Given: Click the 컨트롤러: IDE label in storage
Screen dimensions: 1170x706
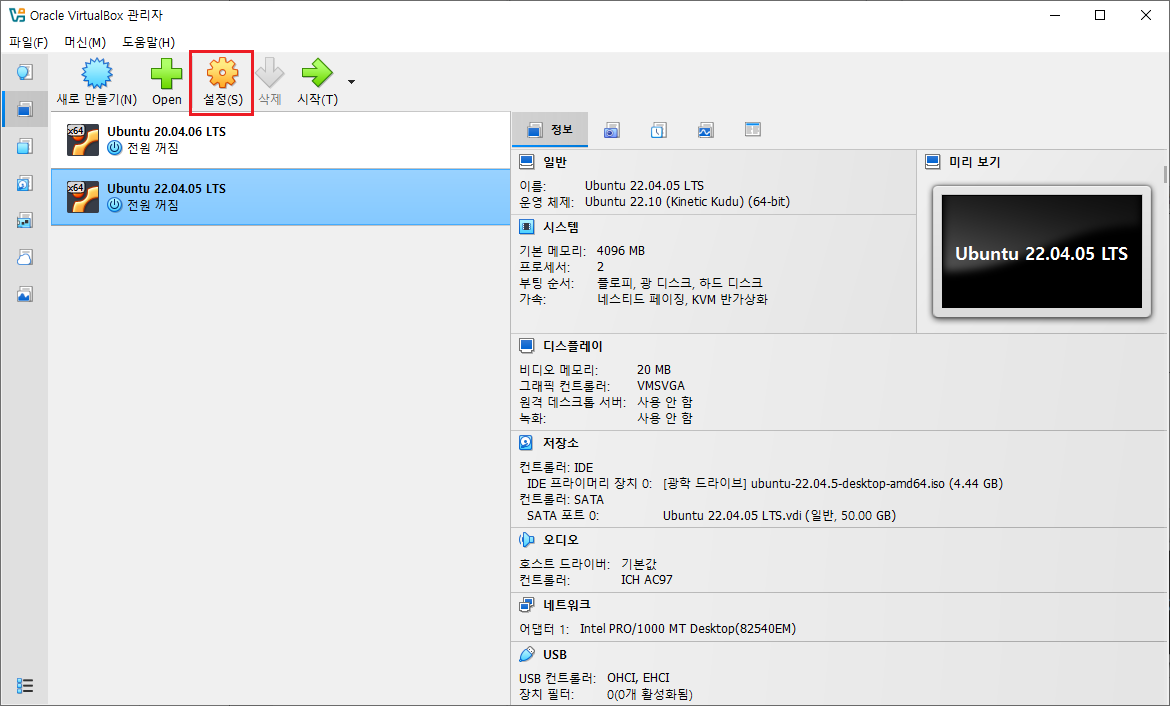Looking at the screenshot, I should point(556,467).
